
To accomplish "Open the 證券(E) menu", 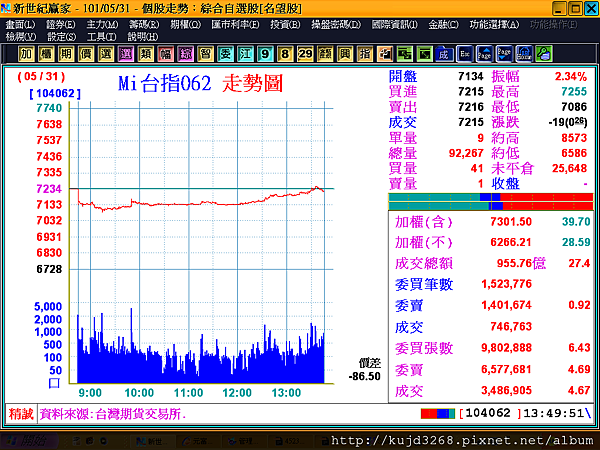I will (61, 24).
